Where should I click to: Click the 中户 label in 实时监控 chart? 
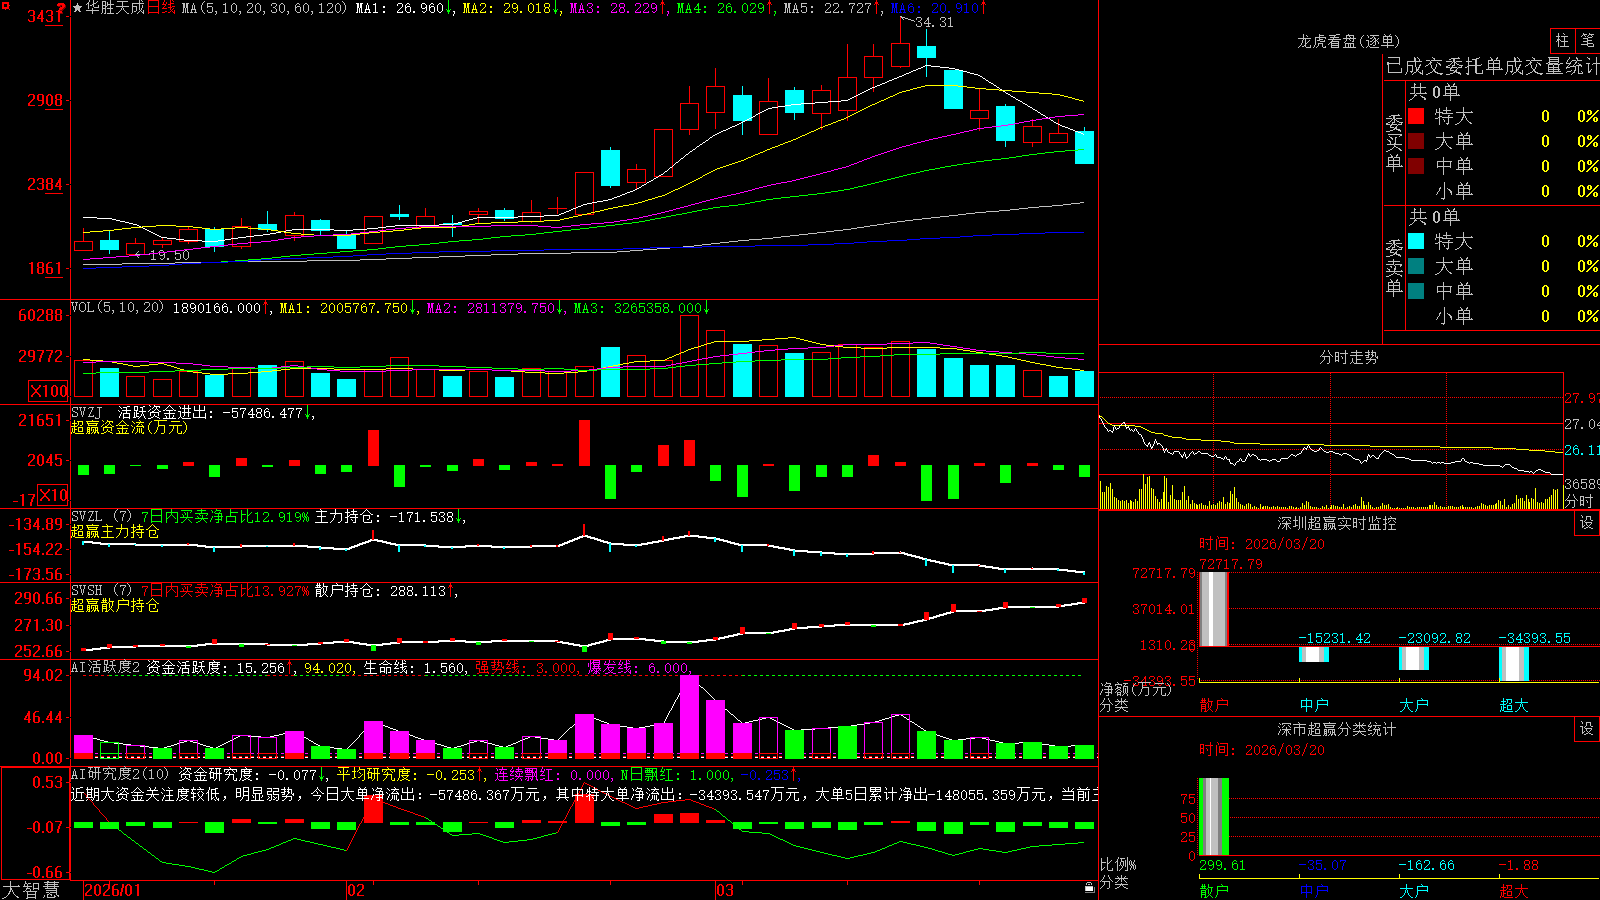tap(1314, 705)
